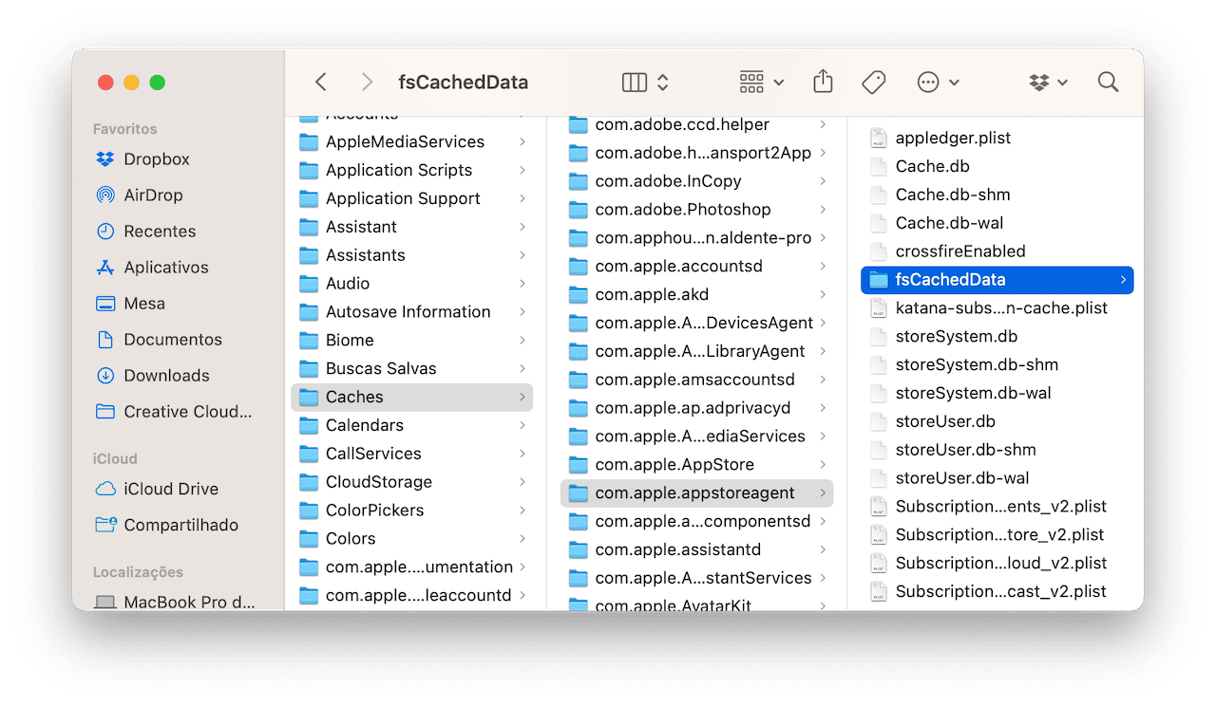
Task: Open the Autosave Information folder
Action: coord(412,312)
